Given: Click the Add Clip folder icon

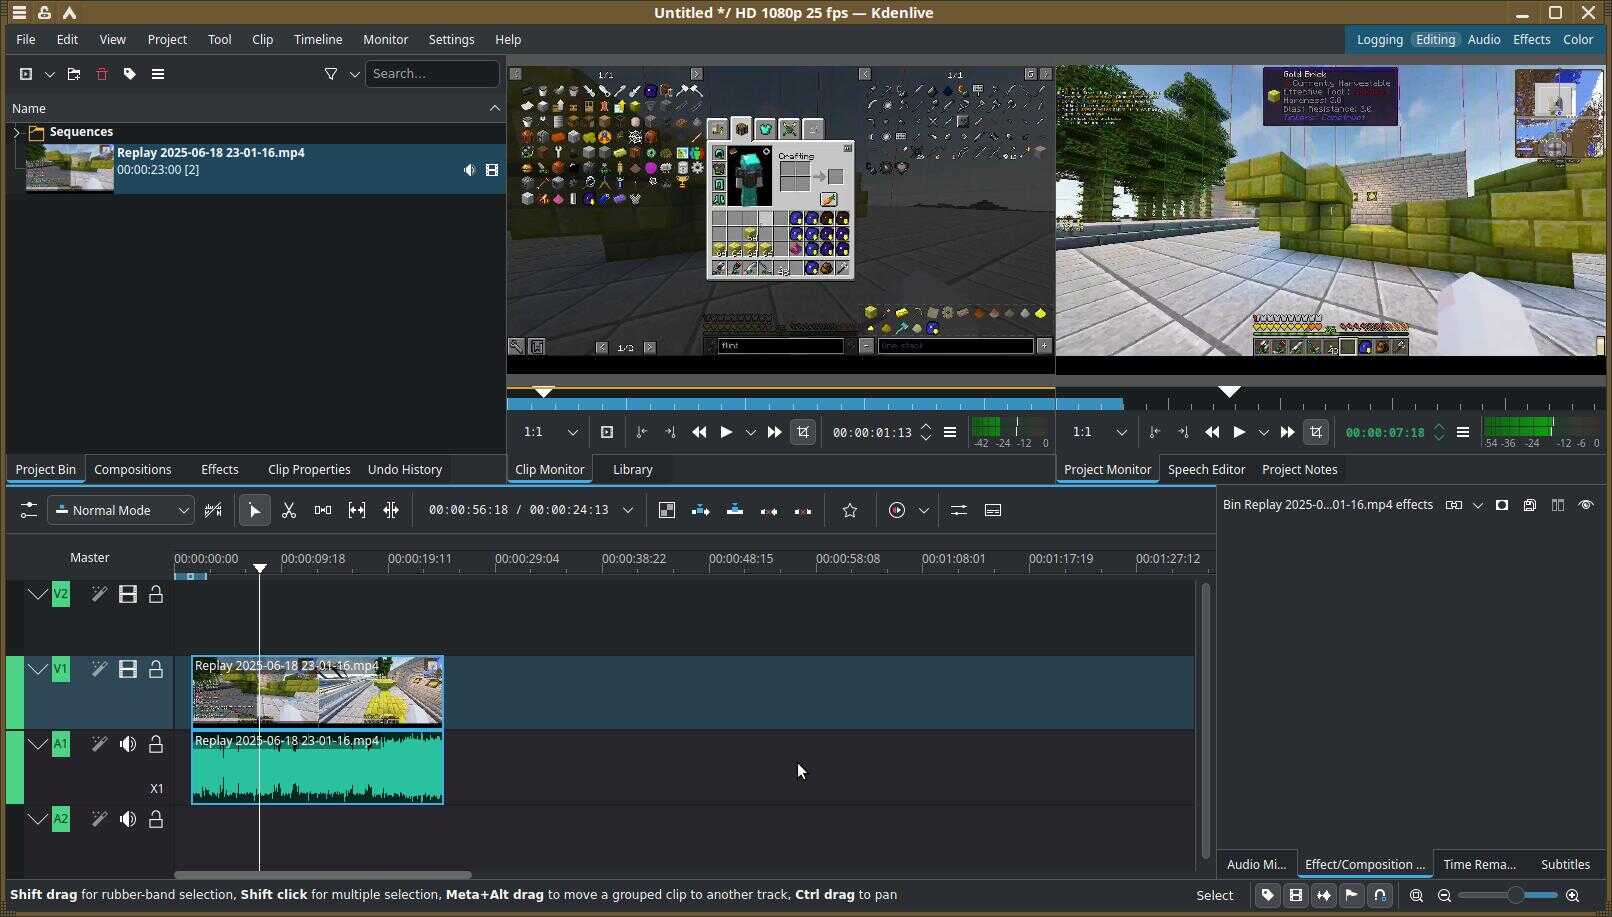Looking at the screenshot, I should (73, 74).
